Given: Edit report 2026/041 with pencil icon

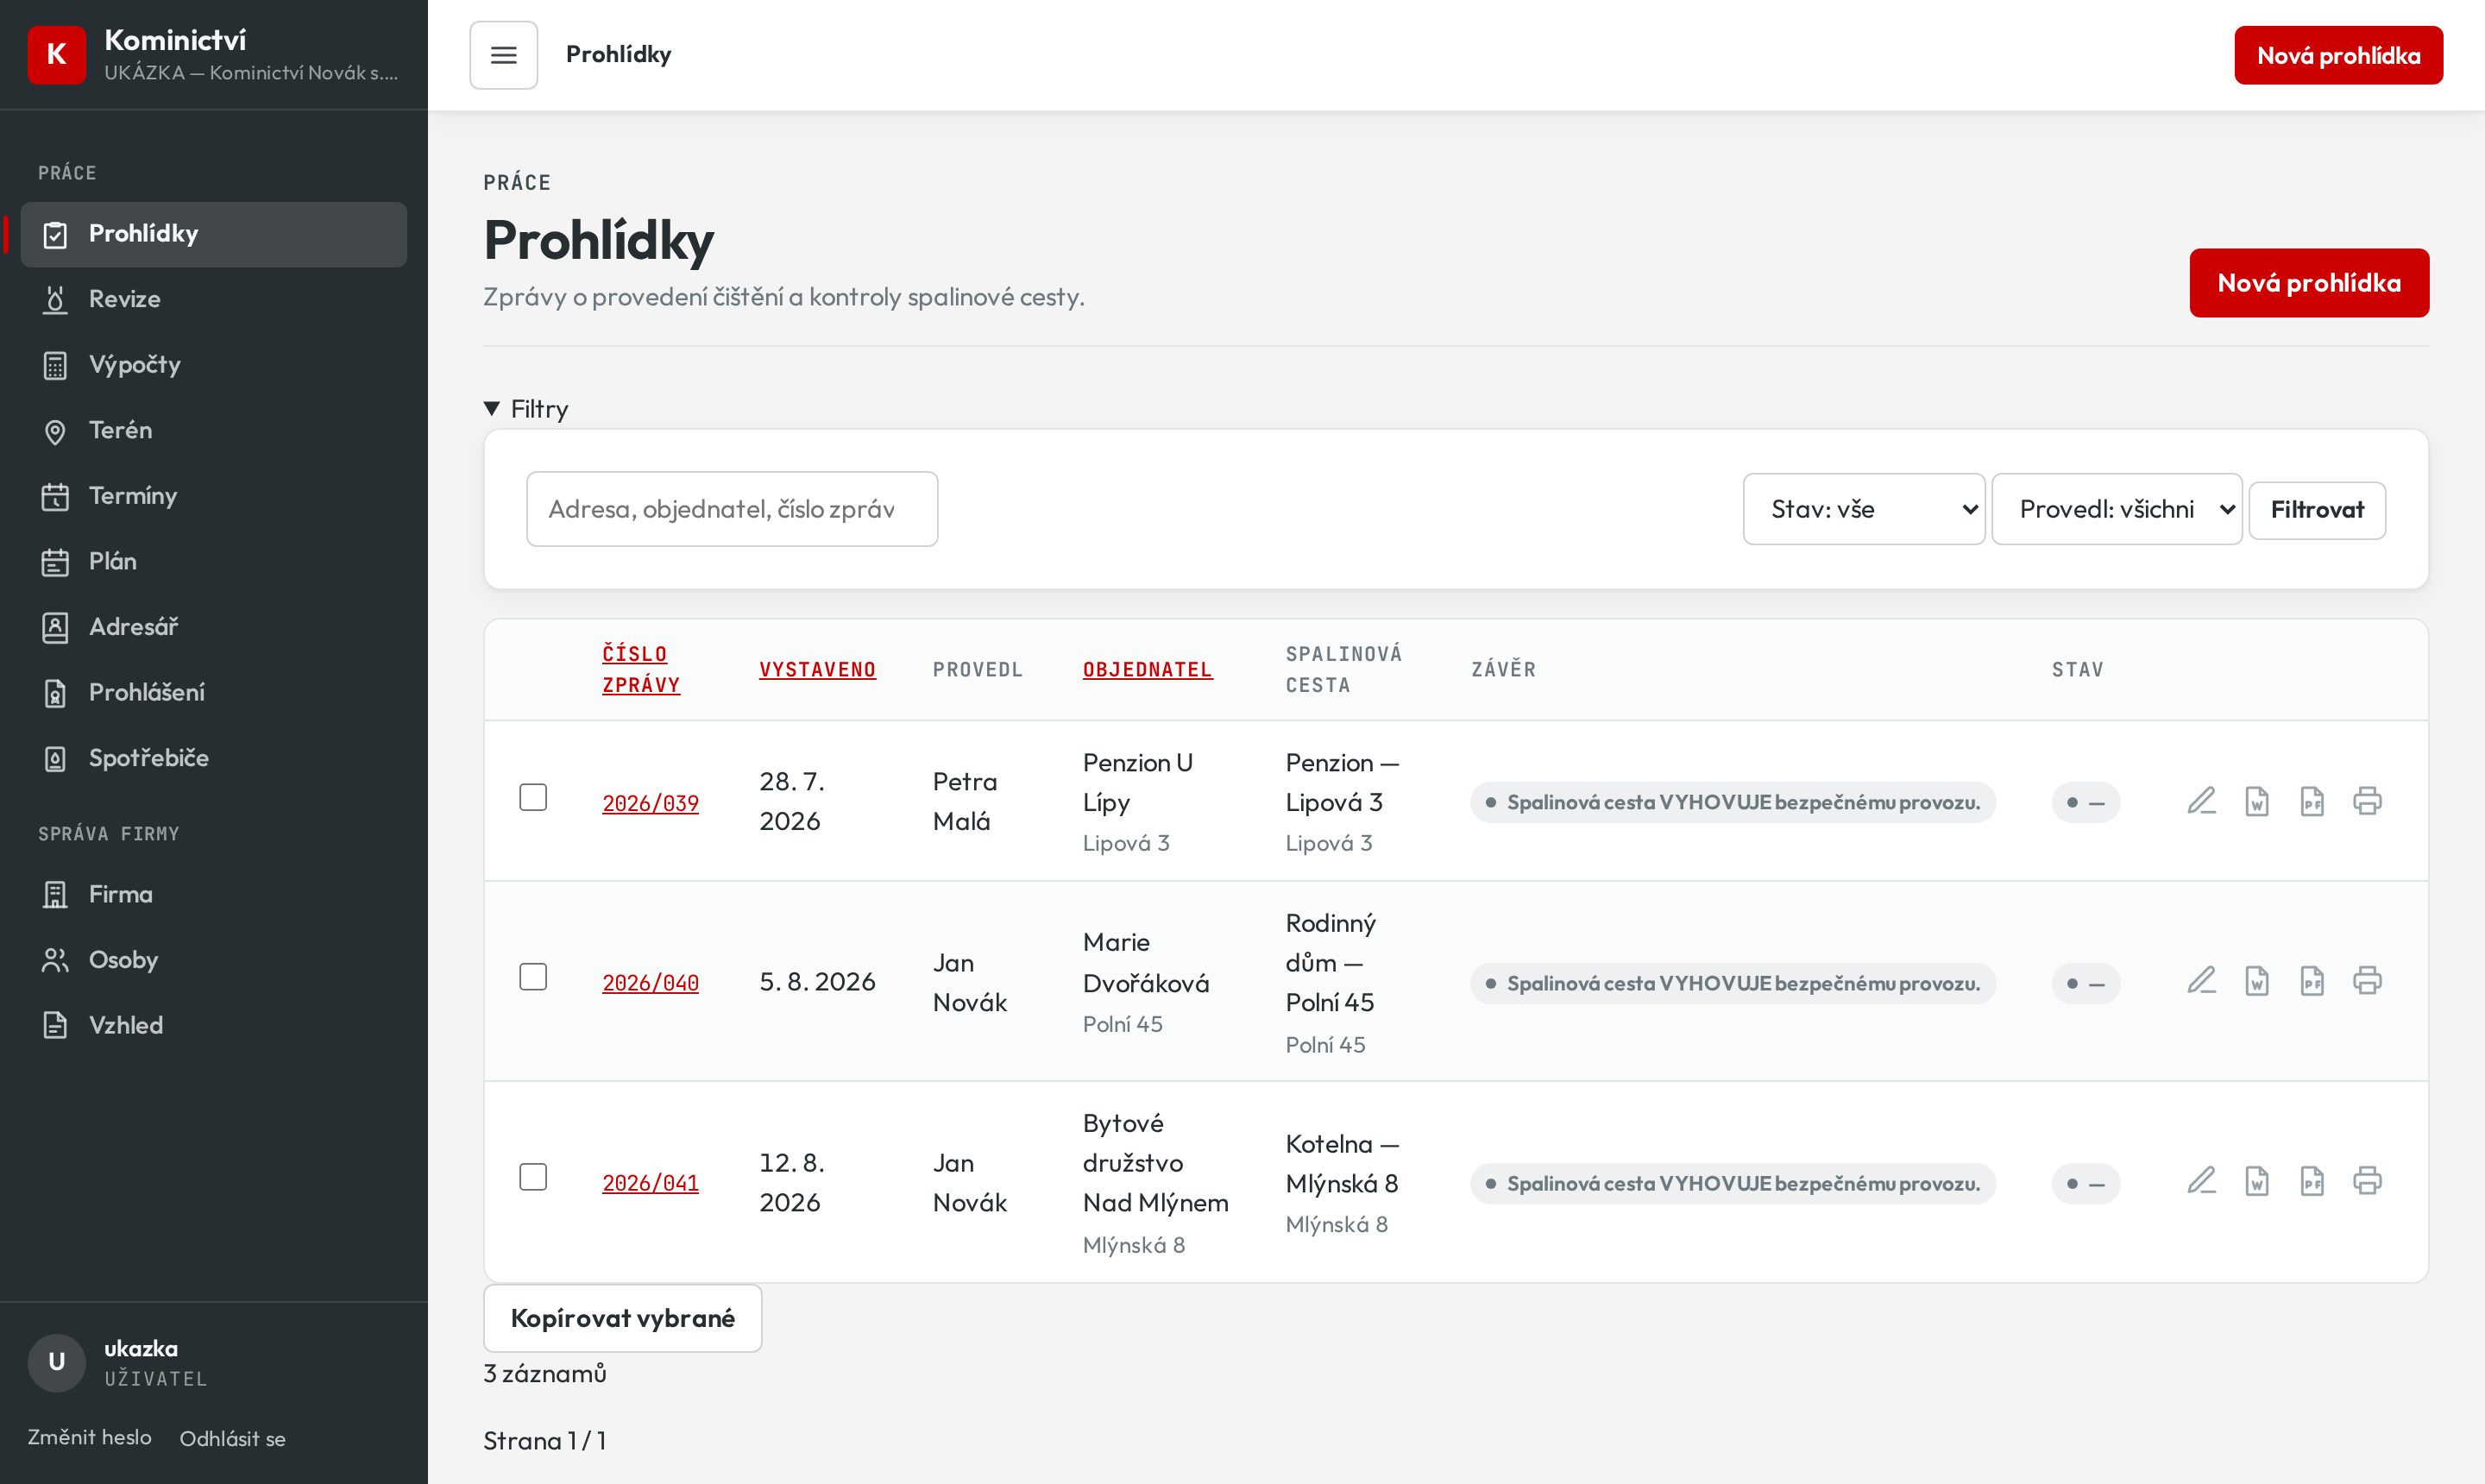Looking at the screenshot, I should [2201, 1182].
